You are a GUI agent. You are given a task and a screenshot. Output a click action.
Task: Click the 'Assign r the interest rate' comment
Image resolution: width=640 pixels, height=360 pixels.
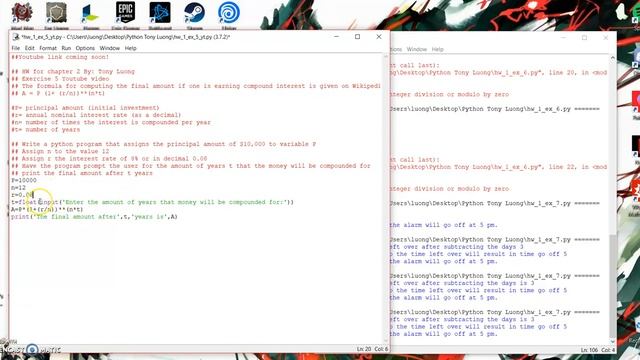point(109,159)
